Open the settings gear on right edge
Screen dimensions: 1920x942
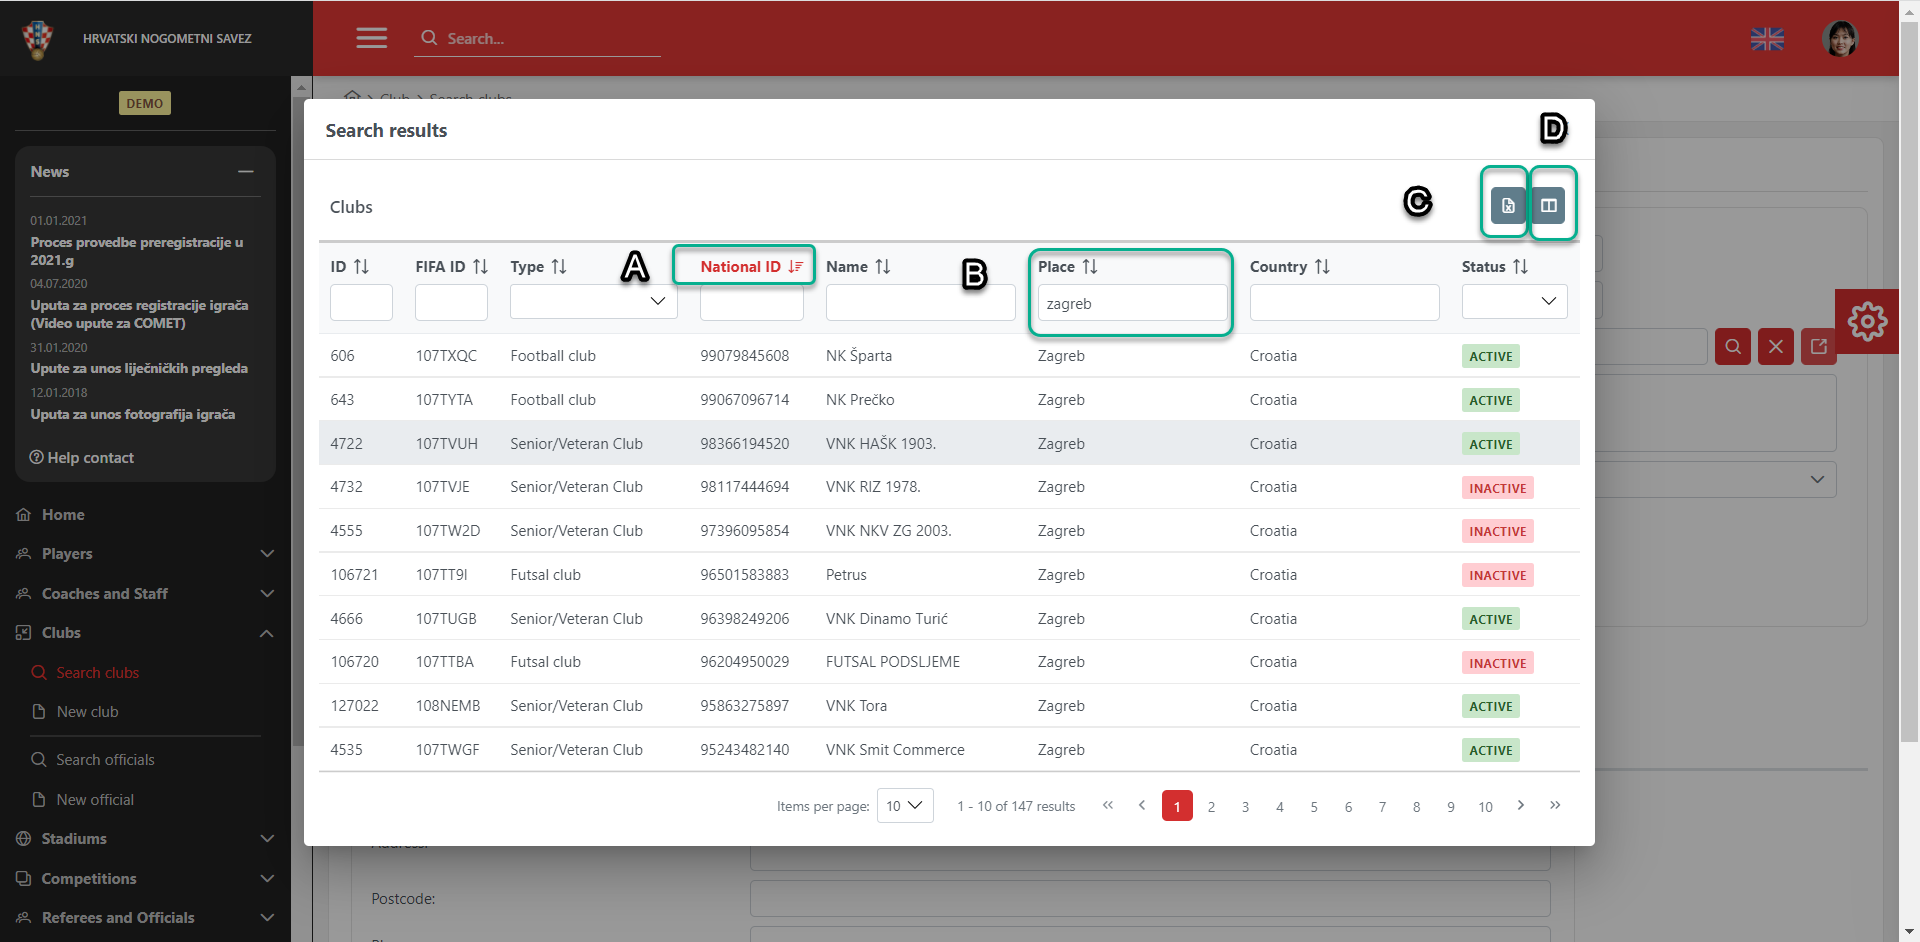click(x=1866, y=322)
